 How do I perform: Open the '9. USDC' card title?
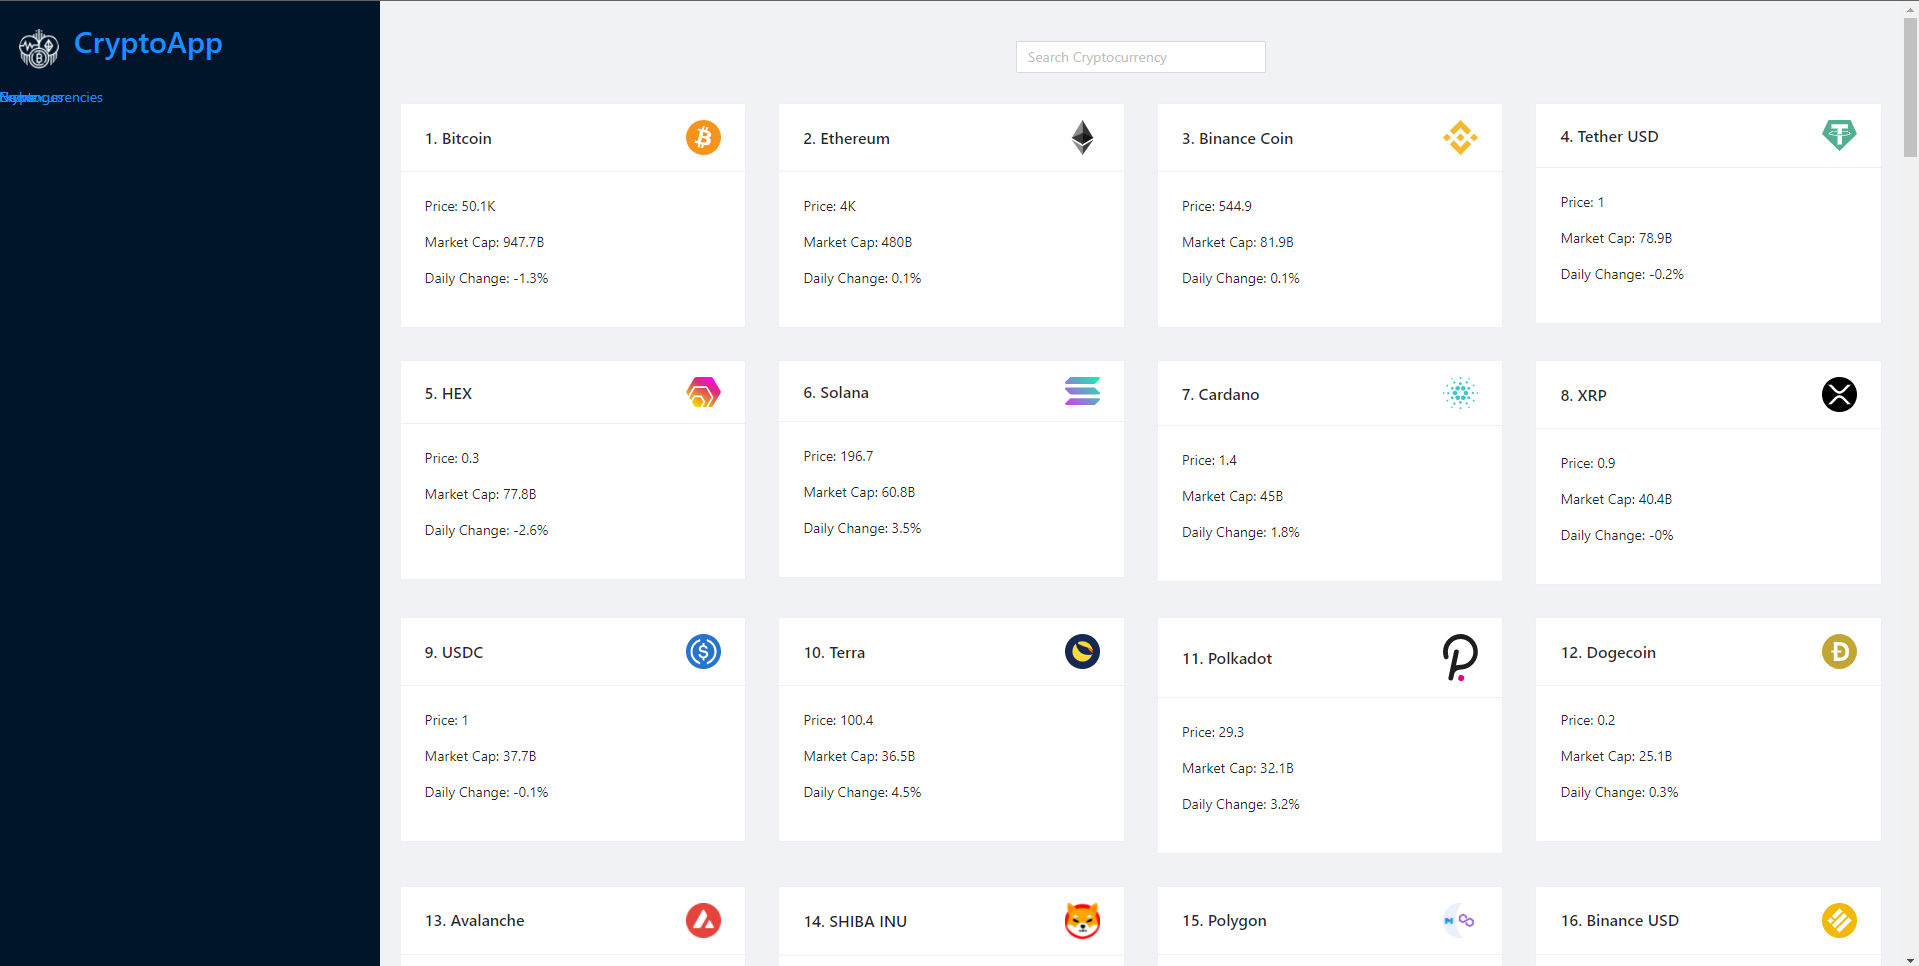pyautogui.click(x=454, y=652)
